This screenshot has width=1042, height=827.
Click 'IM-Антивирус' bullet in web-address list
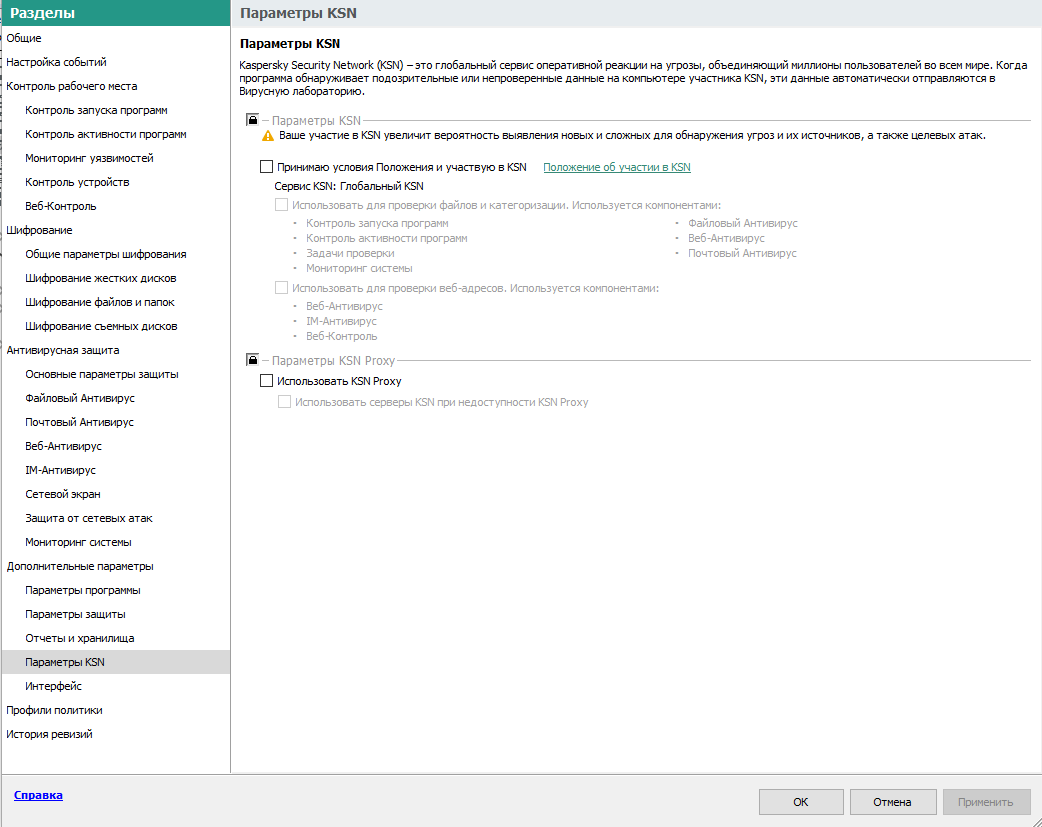tap(341, 321)
